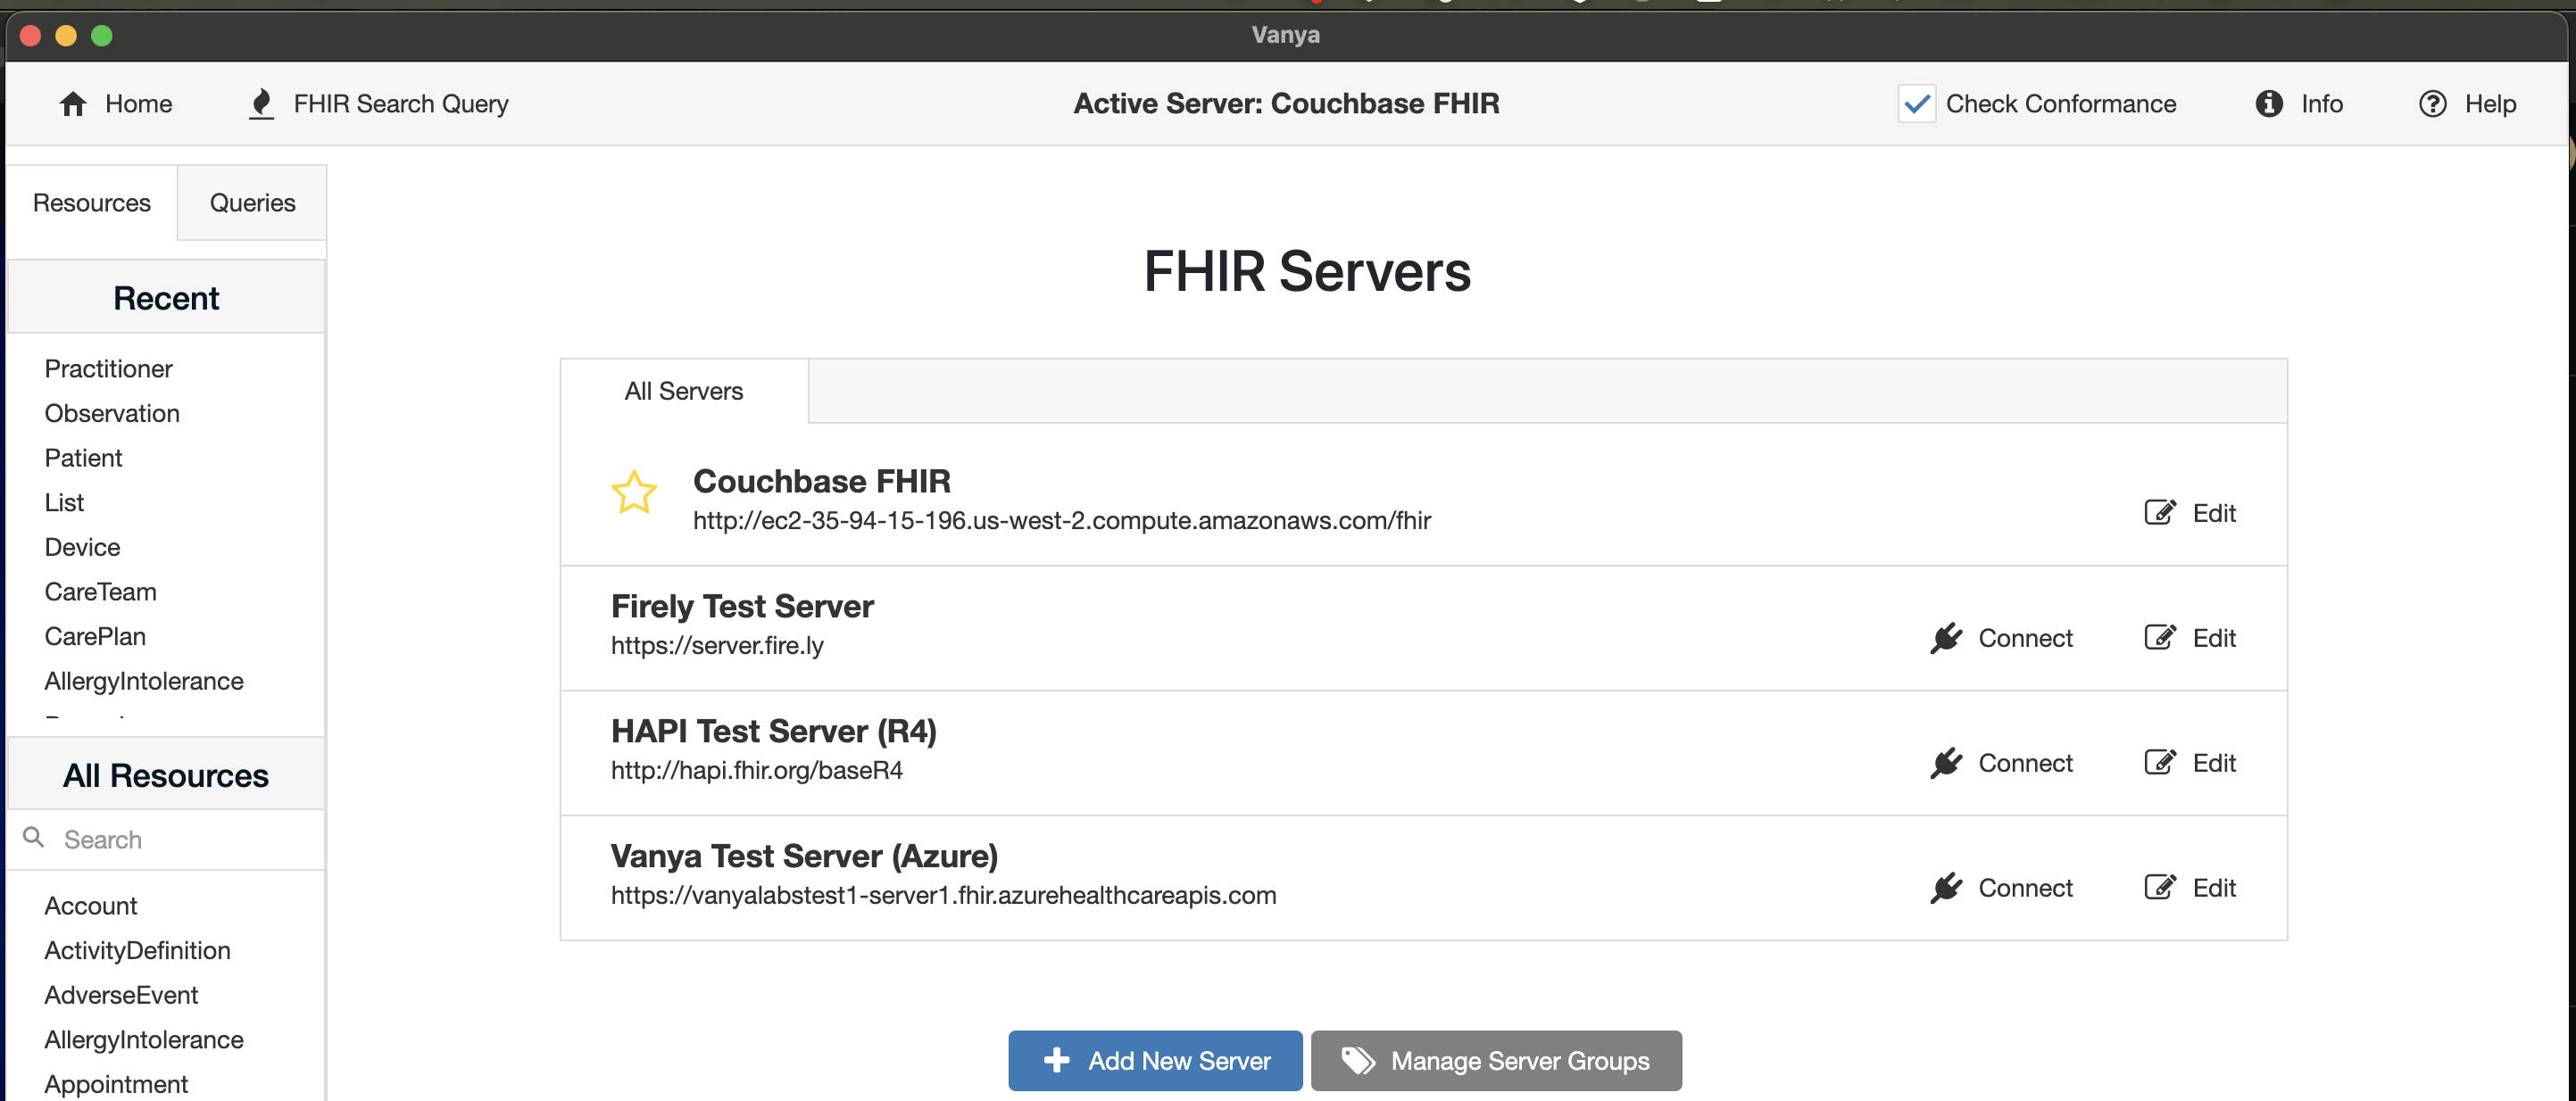
Task: Click the Manage Server Groups button
Action: (x=1496, y=1061)
